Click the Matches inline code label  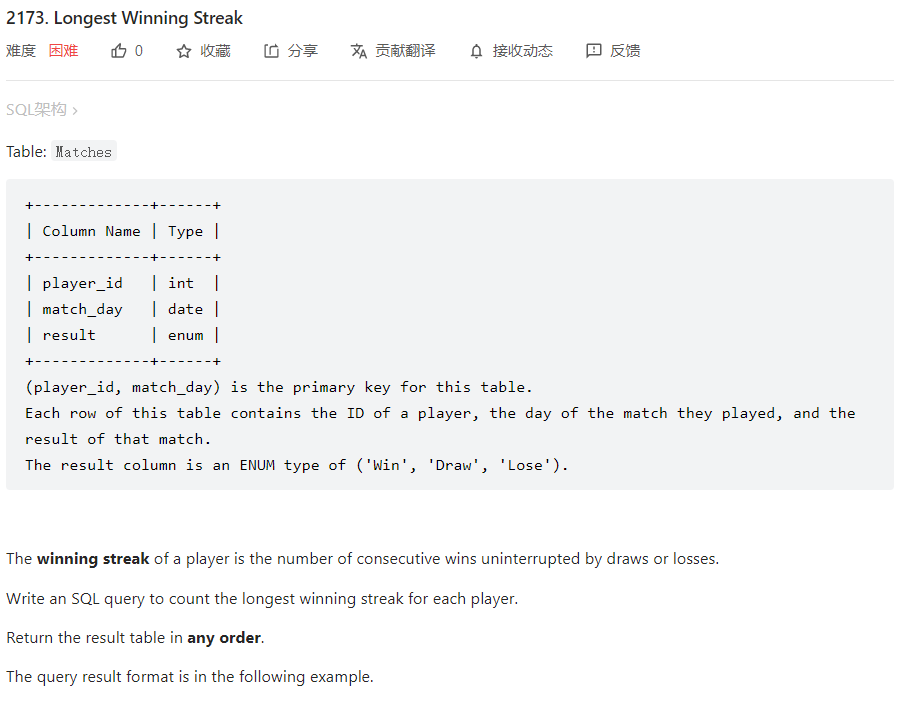coord(84,152)
